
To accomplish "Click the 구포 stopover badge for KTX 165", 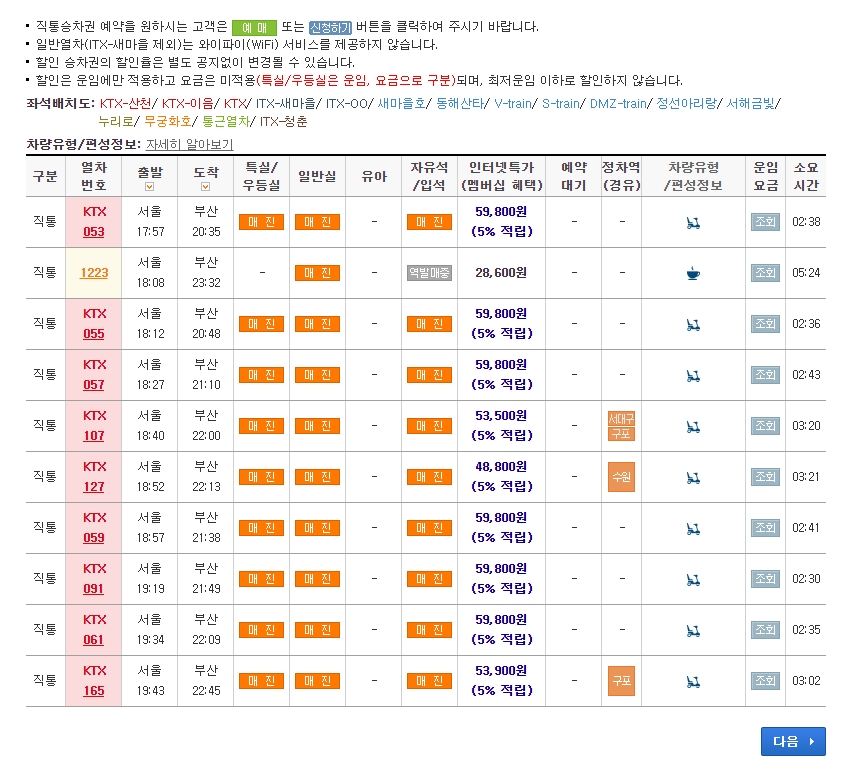I will coord(620,680).
